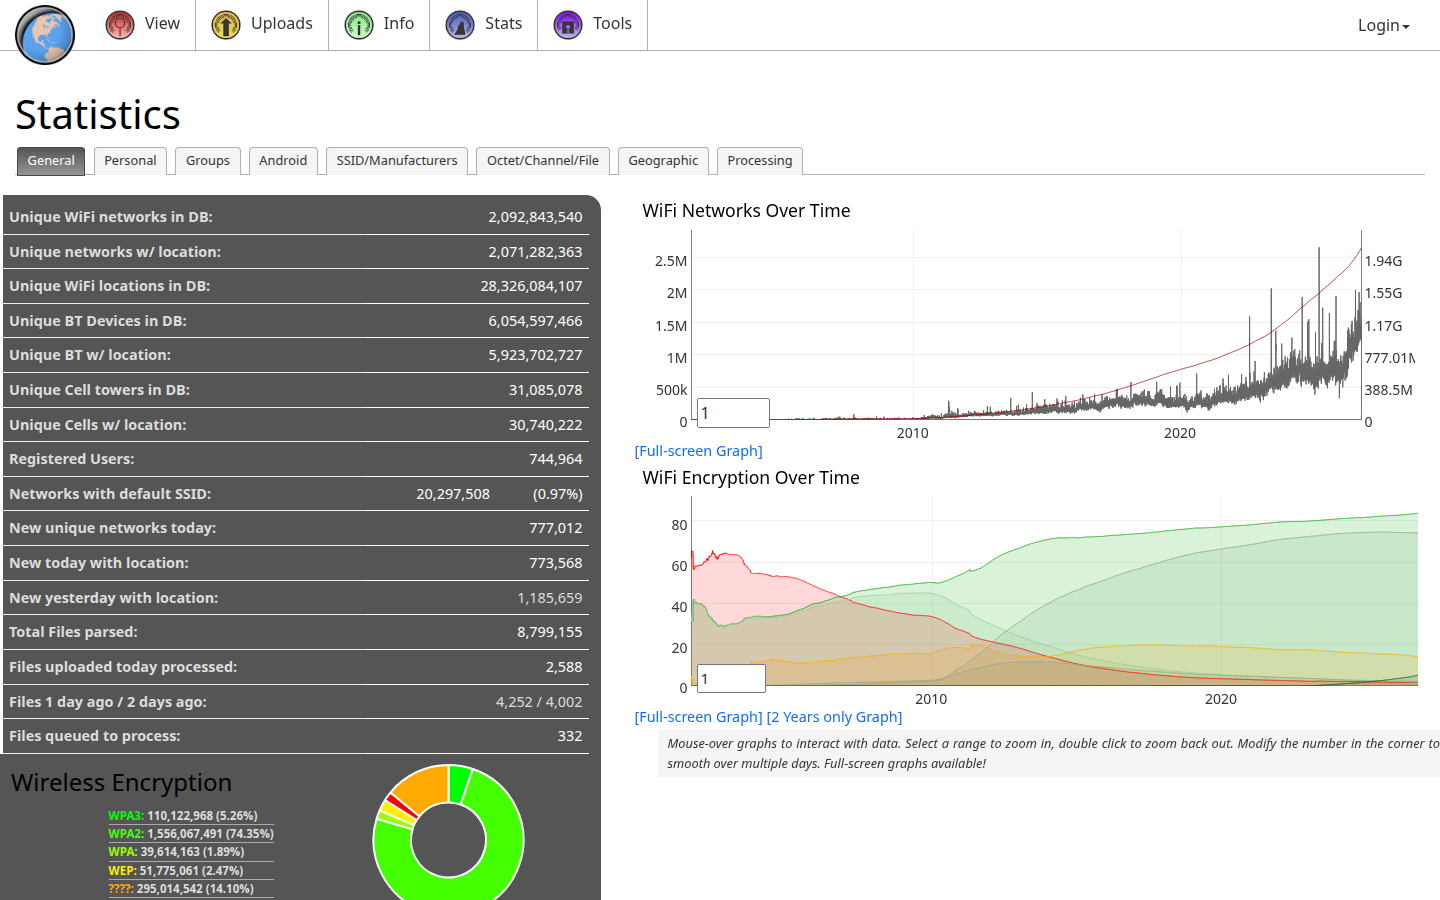
Task: Click the WPA2 encryption legend entry
Action: tap(191, 834)
